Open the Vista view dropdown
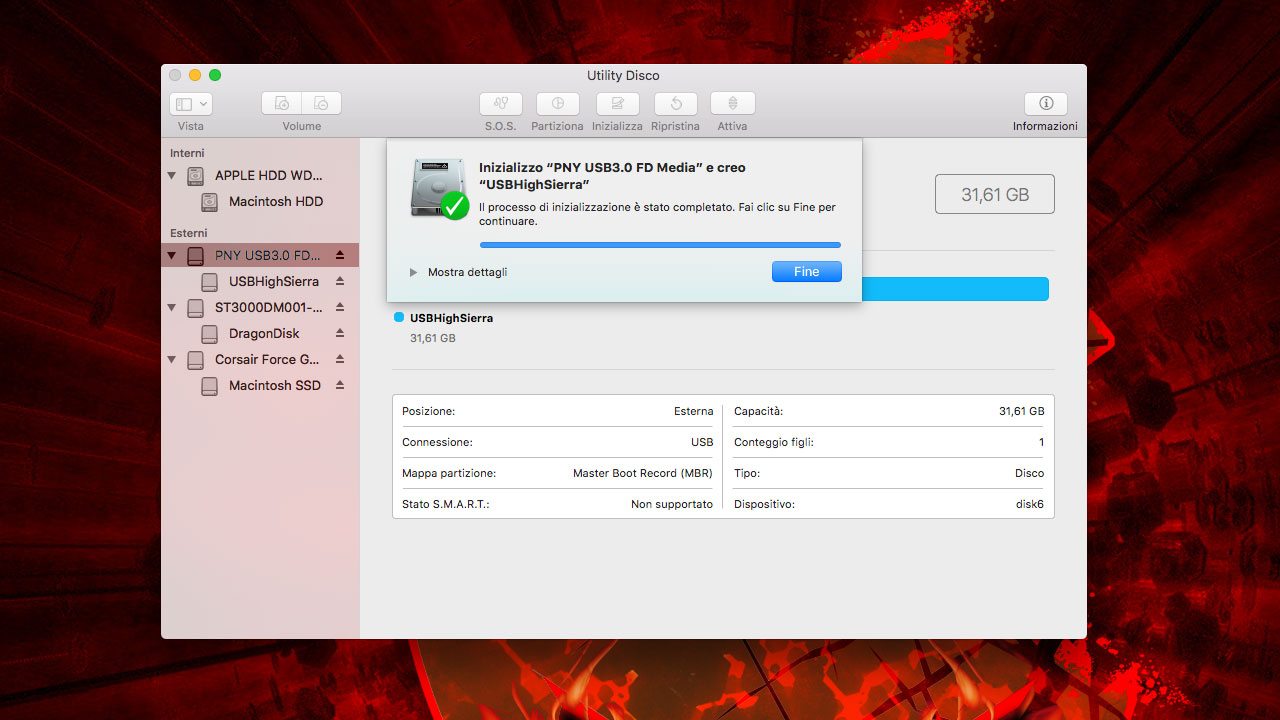1280x720 pixels. (191, 104)
